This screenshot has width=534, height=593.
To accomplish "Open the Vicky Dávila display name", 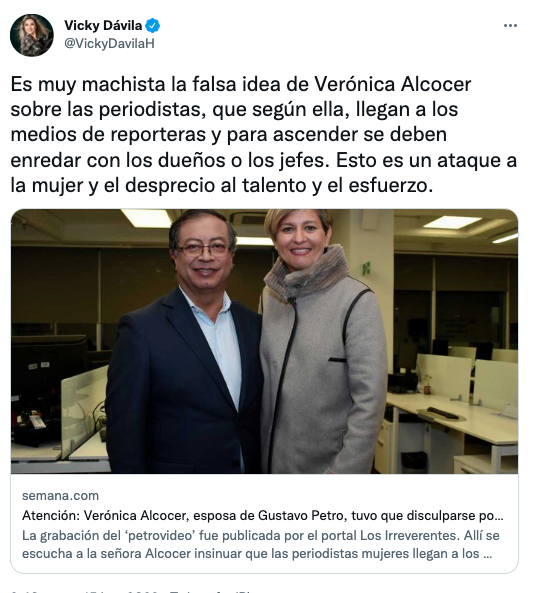I will click(x=103, y=26).
